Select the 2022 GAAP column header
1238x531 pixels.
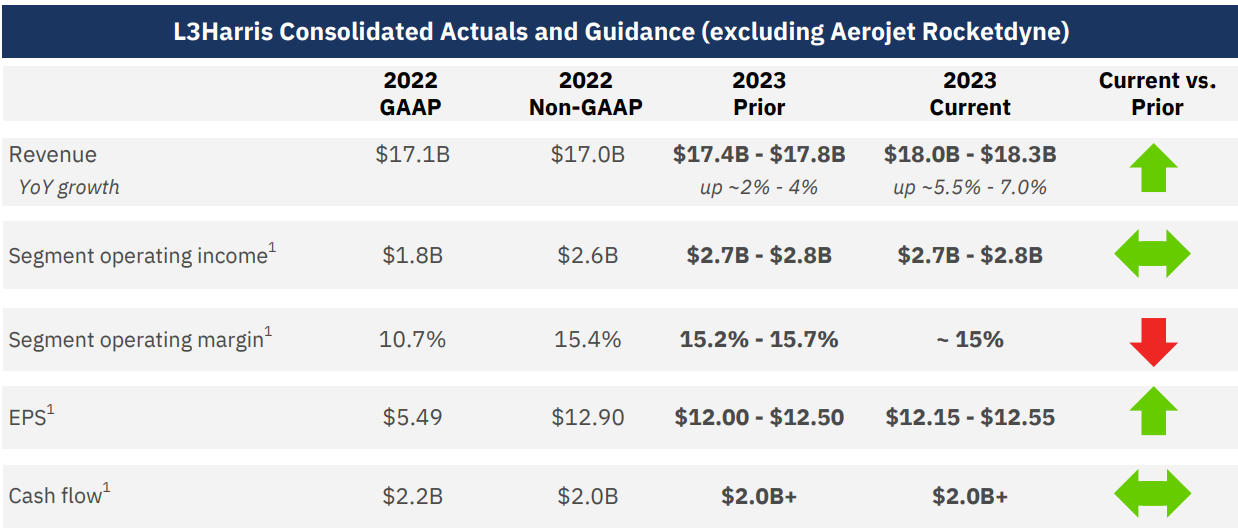point(411,94)
